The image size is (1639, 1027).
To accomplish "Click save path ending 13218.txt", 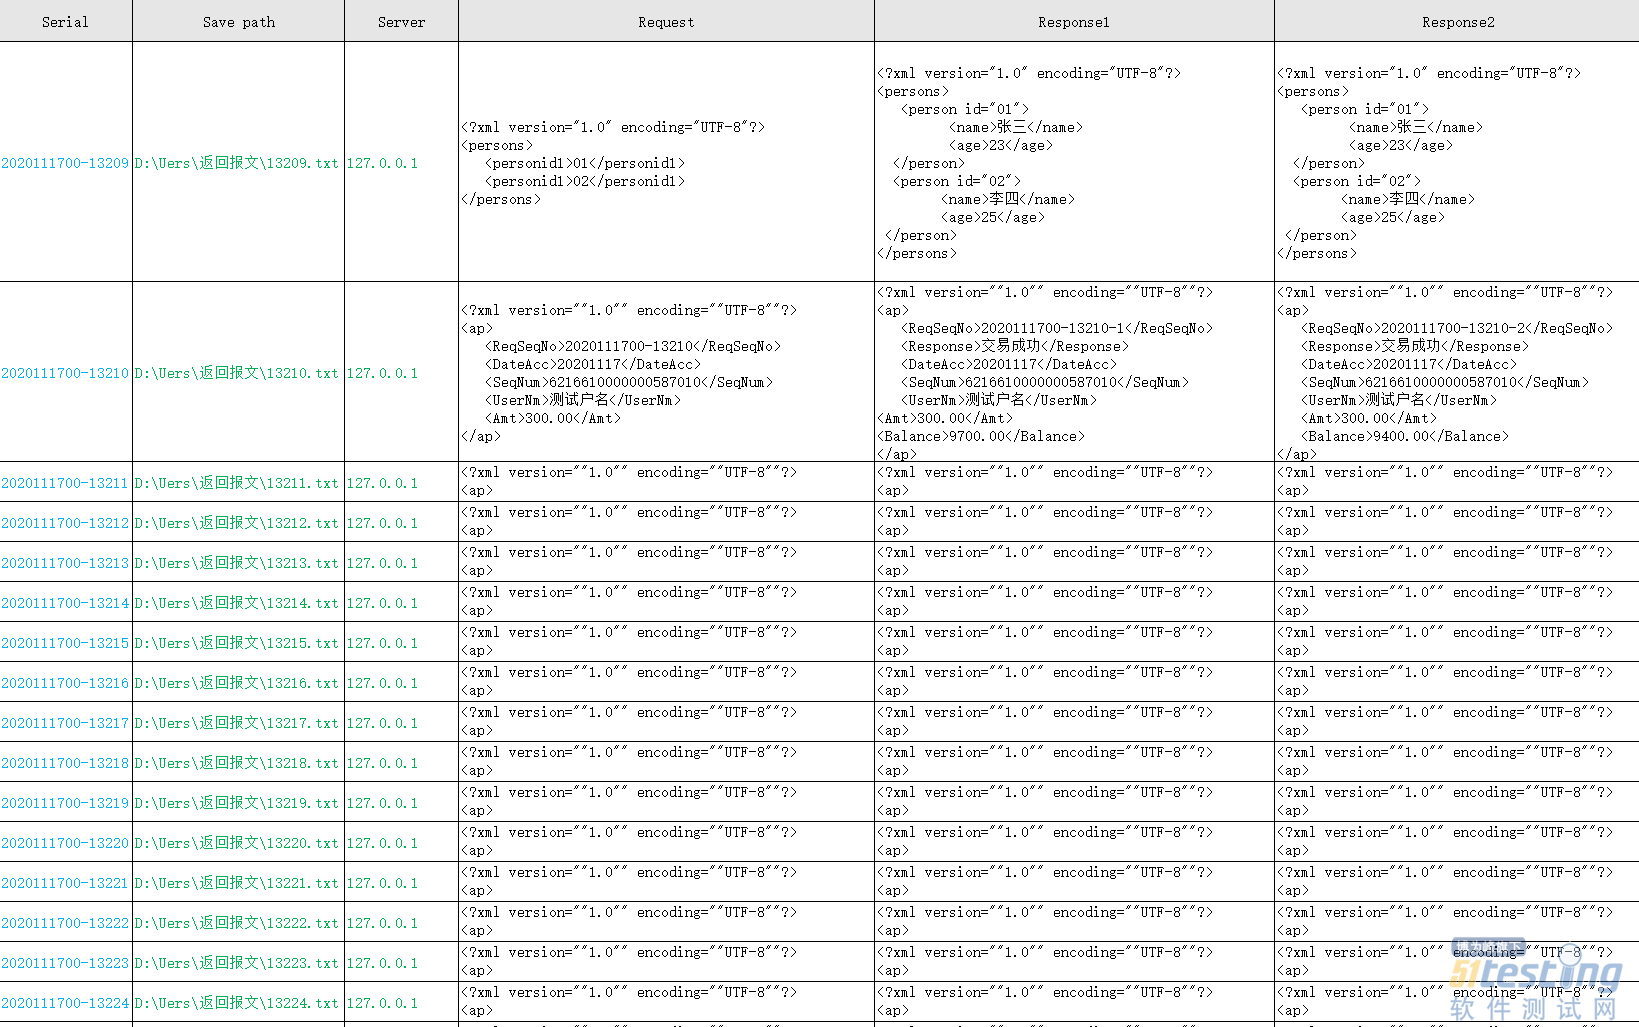I will (x=237, y=763).
